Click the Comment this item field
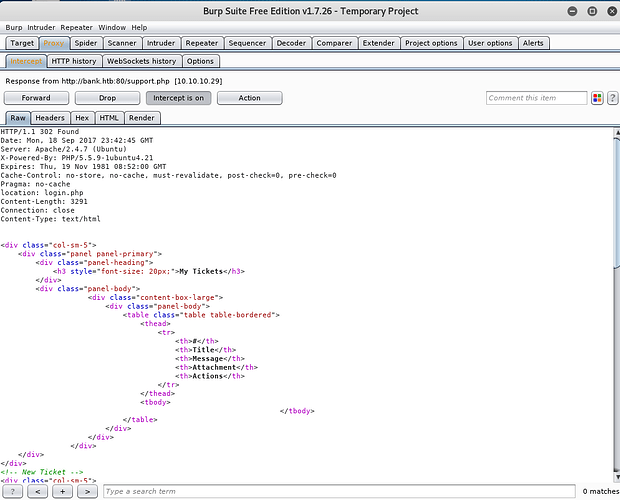The height and width of the screenshot is (500, 620). [536, 98]
